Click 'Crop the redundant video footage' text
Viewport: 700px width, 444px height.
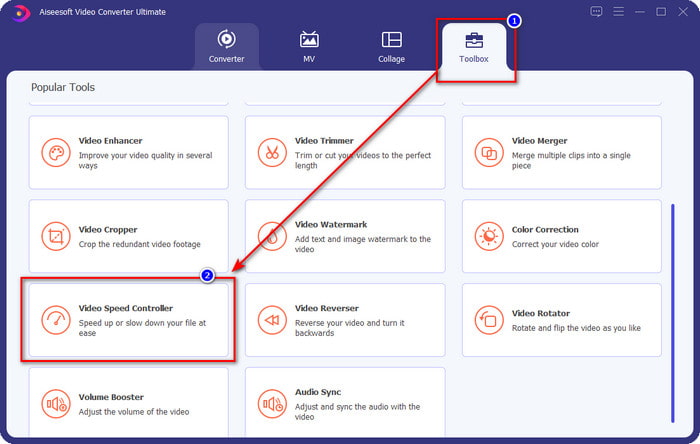coord(139,244)
